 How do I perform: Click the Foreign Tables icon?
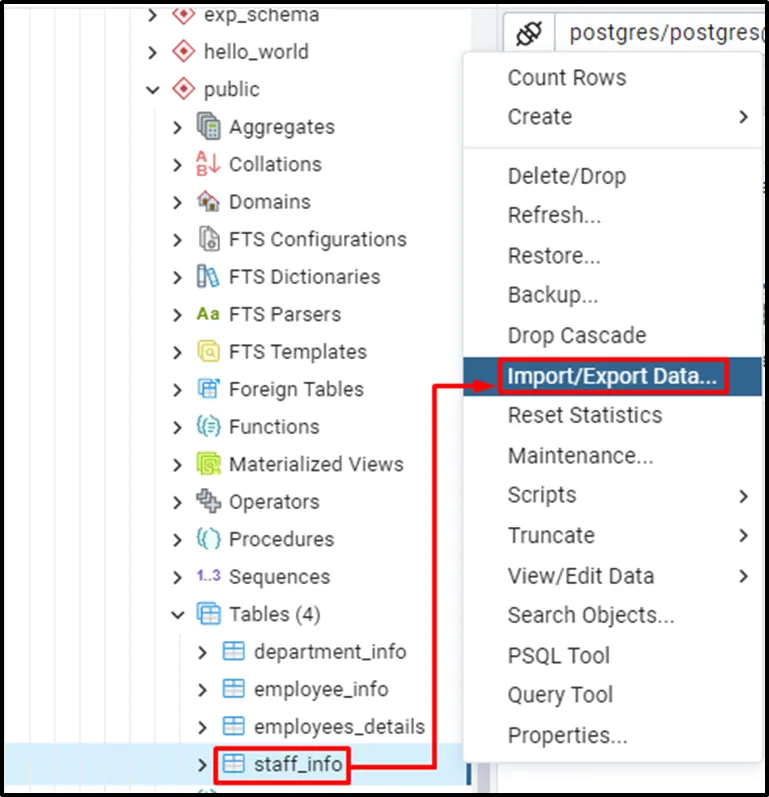tap(208, 389)
